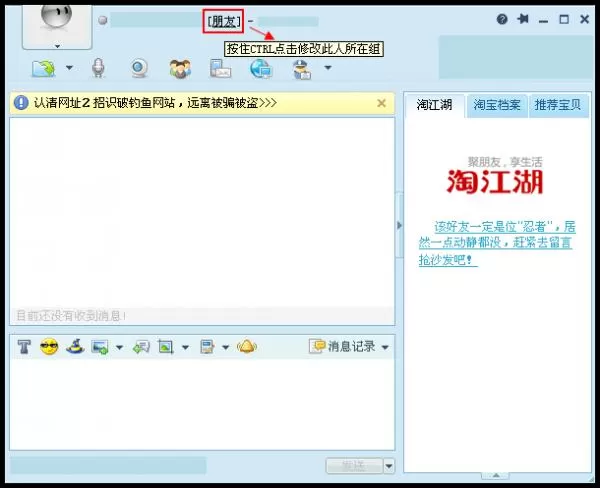This screenshot has width=600, height=488.
Task: Expand the dropdown beside police icon
Action: (328, 68)
